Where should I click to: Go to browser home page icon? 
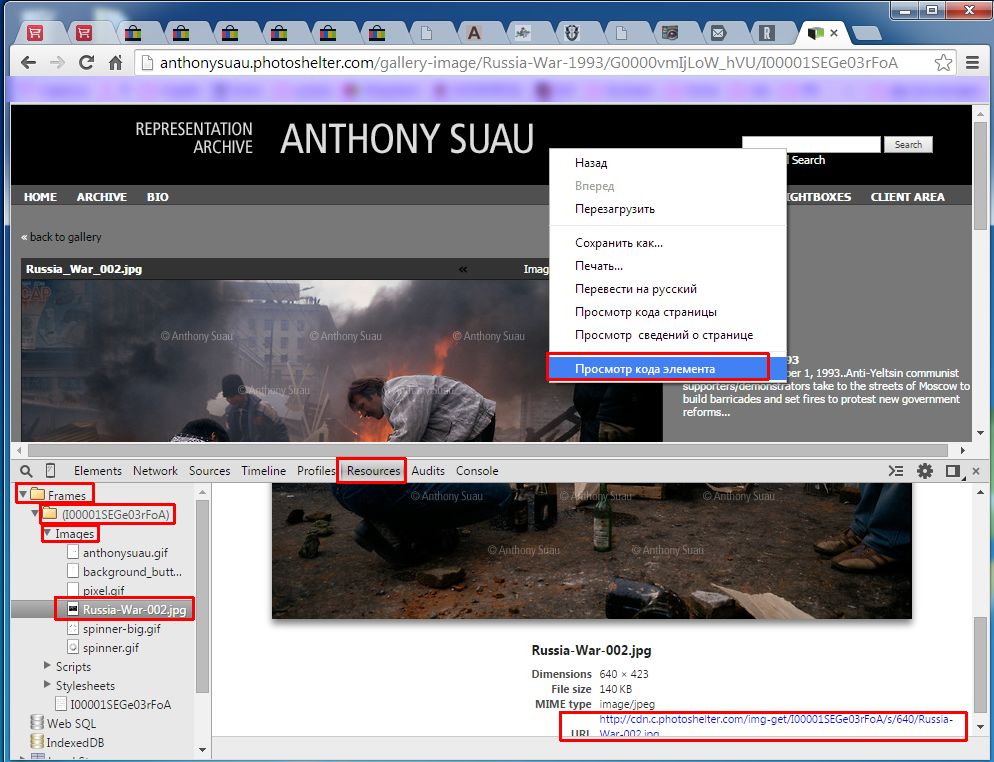pos(116,62)
